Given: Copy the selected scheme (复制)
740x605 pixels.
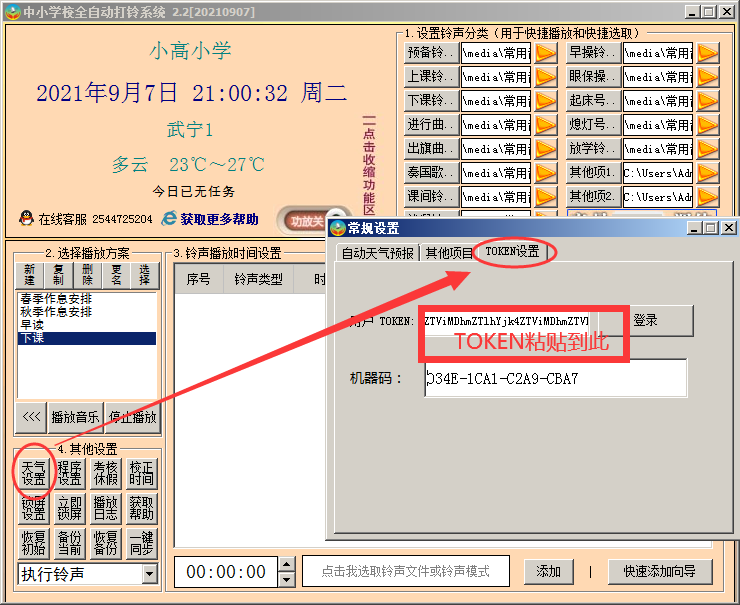Looking at the screenshot, I should [x=58, y=275].
